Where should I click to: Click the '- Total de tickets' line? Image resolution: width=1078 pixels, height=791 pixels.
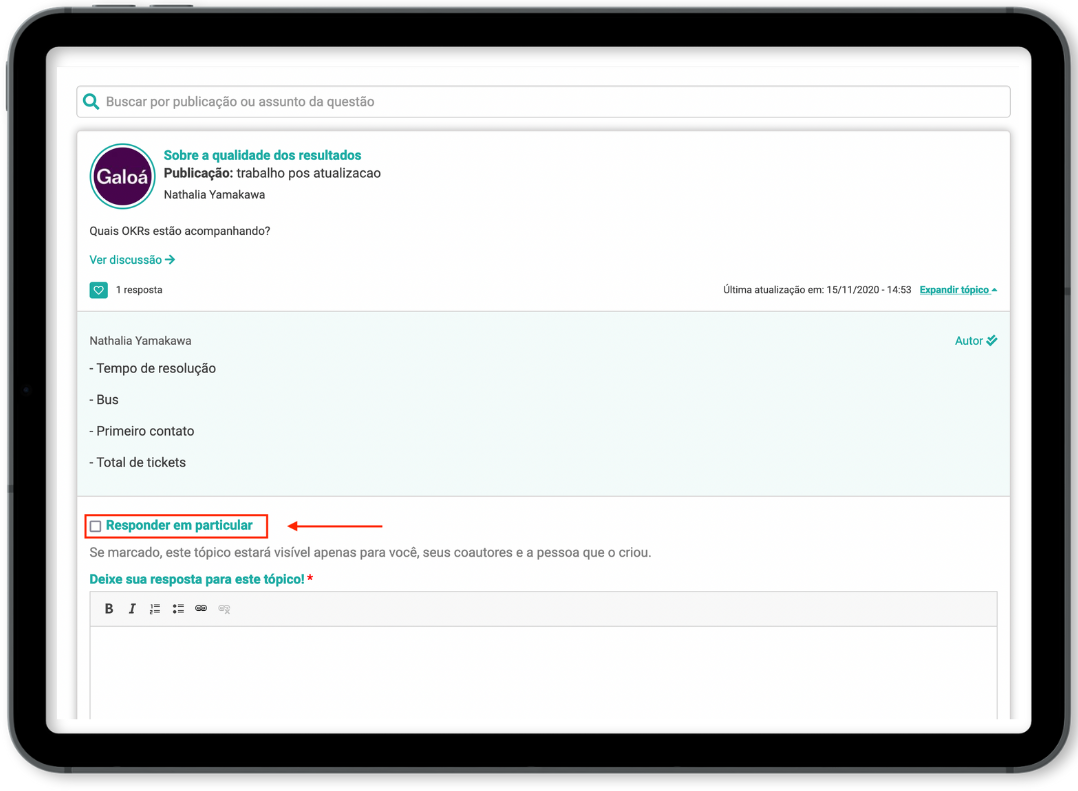[138, 463]
